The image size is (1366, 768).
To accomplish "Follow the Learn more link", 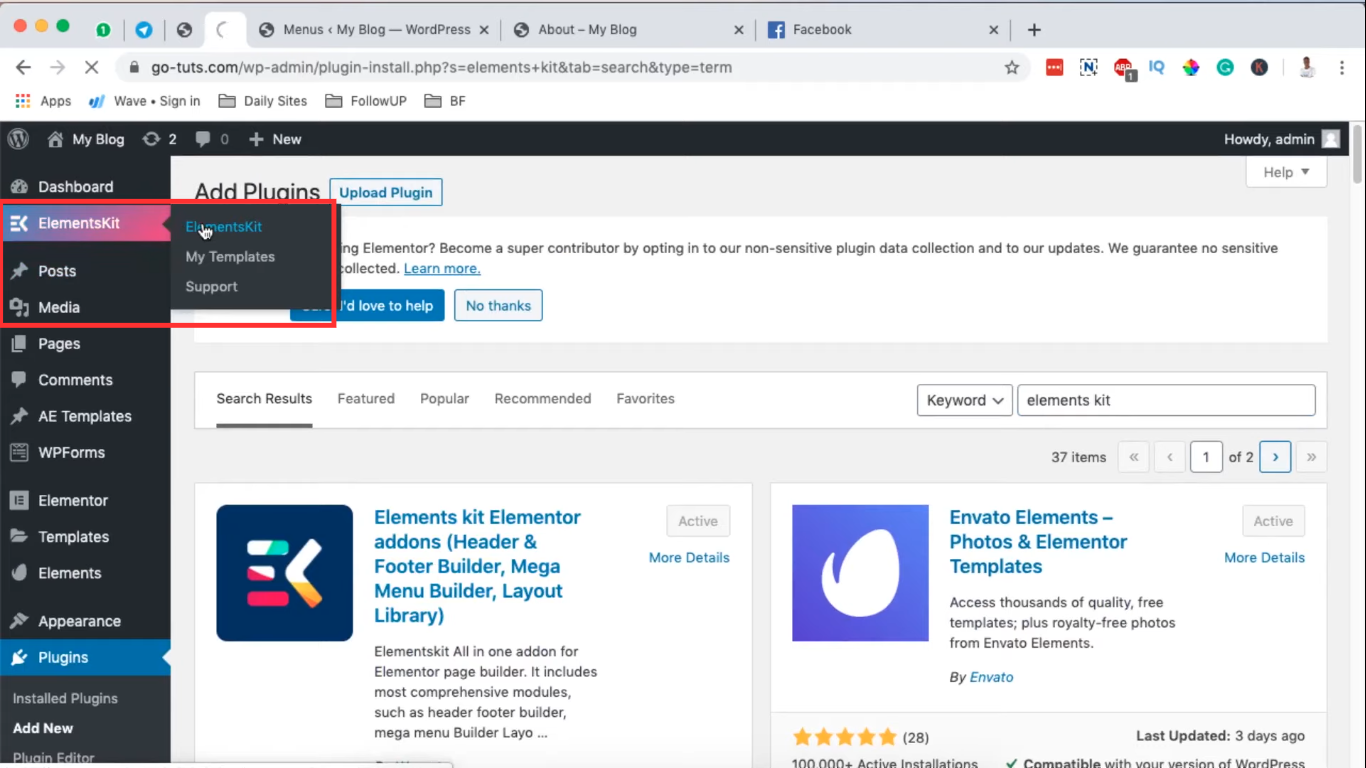I will (x=442, y=269).
